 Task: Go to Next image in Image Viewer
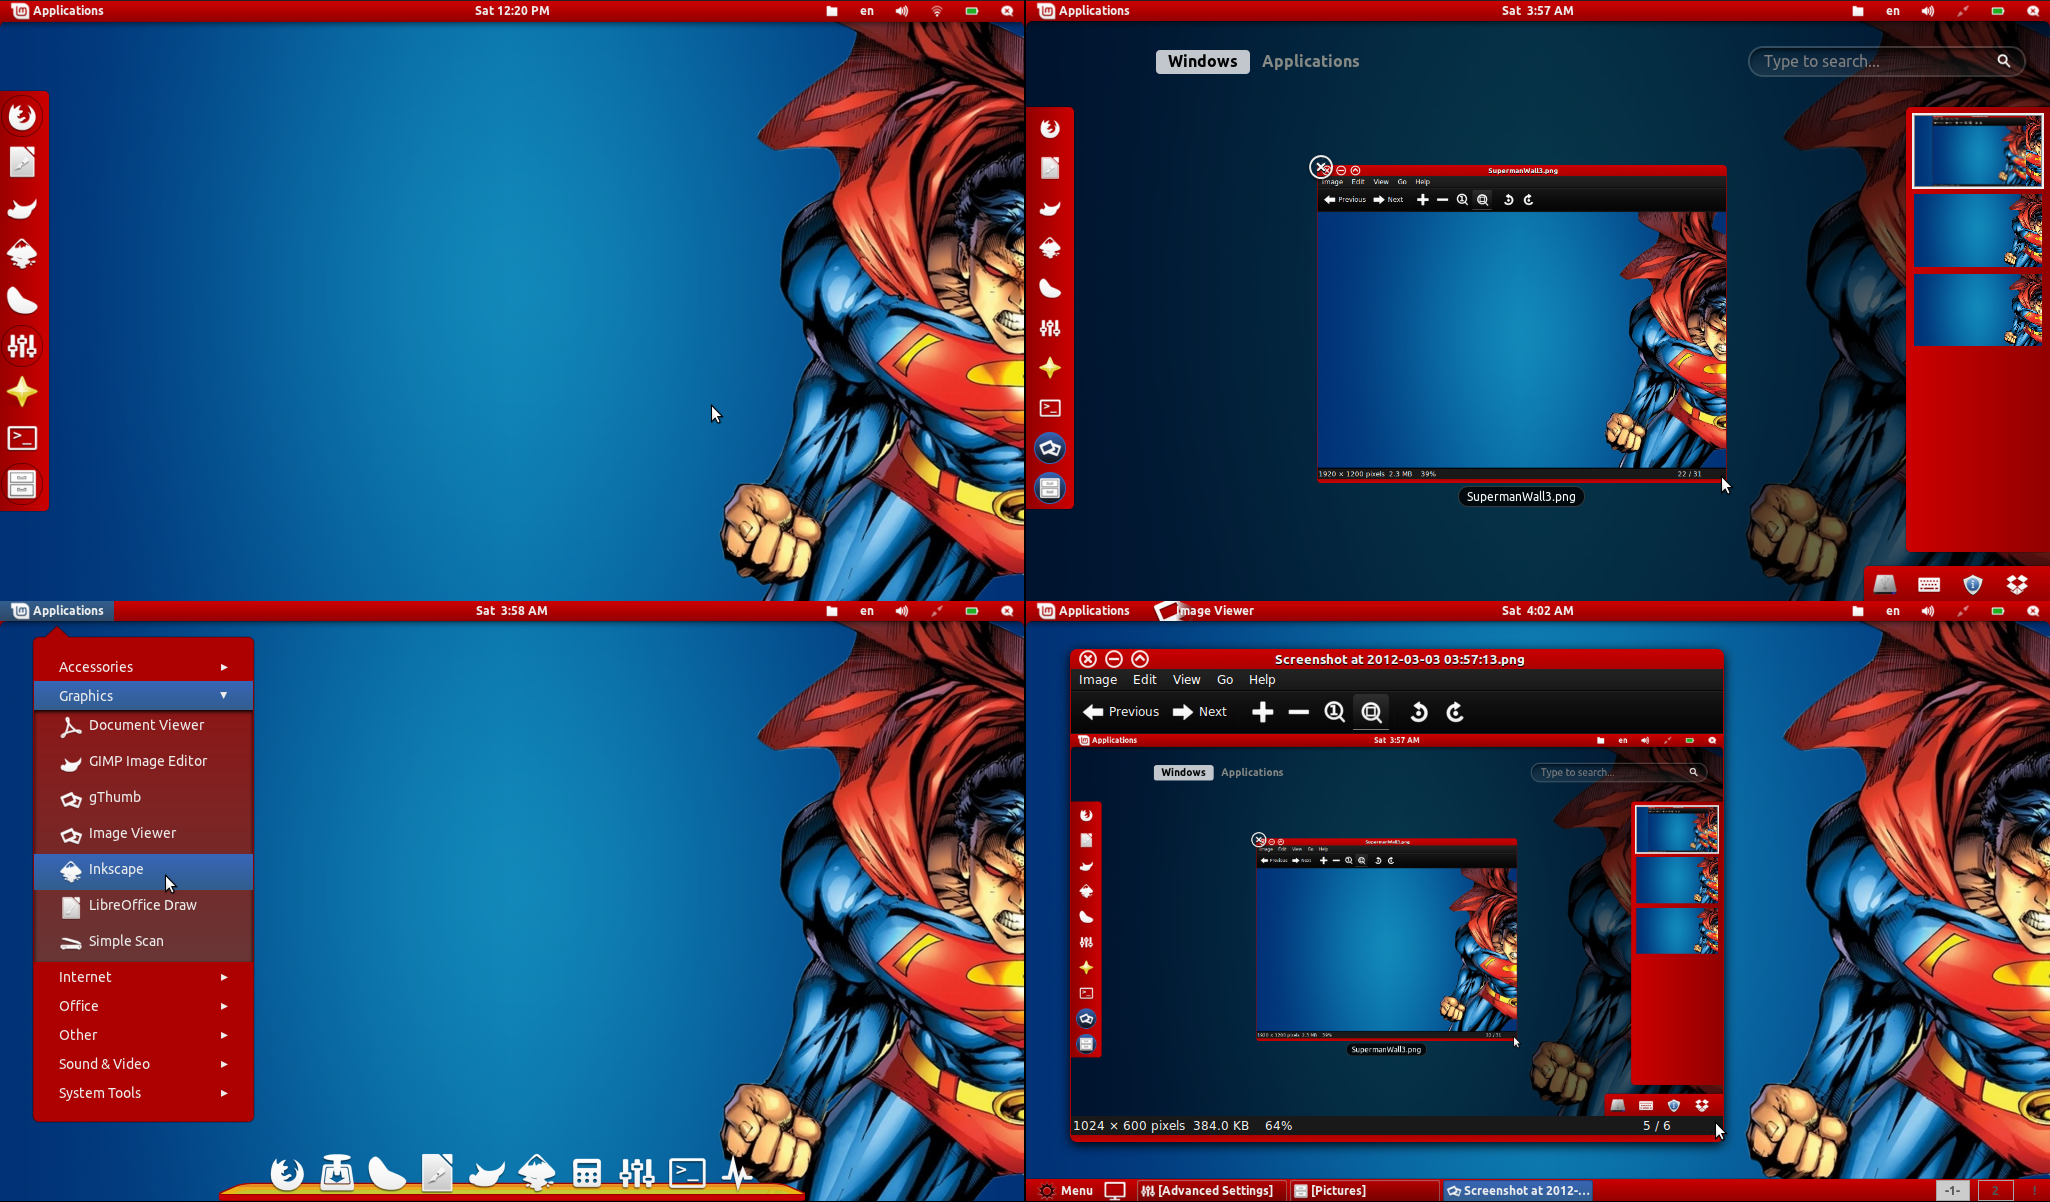1199,712
